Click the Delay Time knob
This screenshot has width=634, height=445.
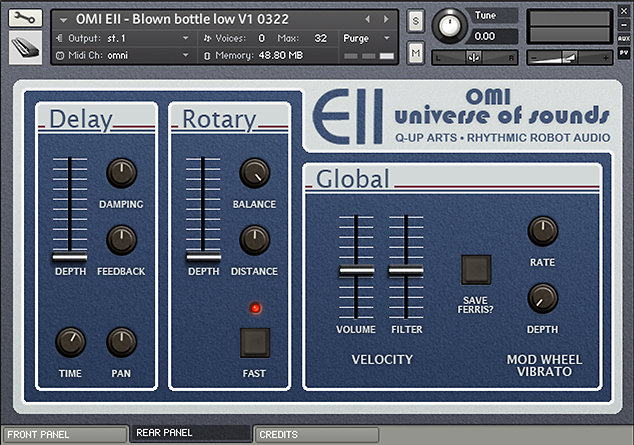pyautogui.click(x=70, y=342)
